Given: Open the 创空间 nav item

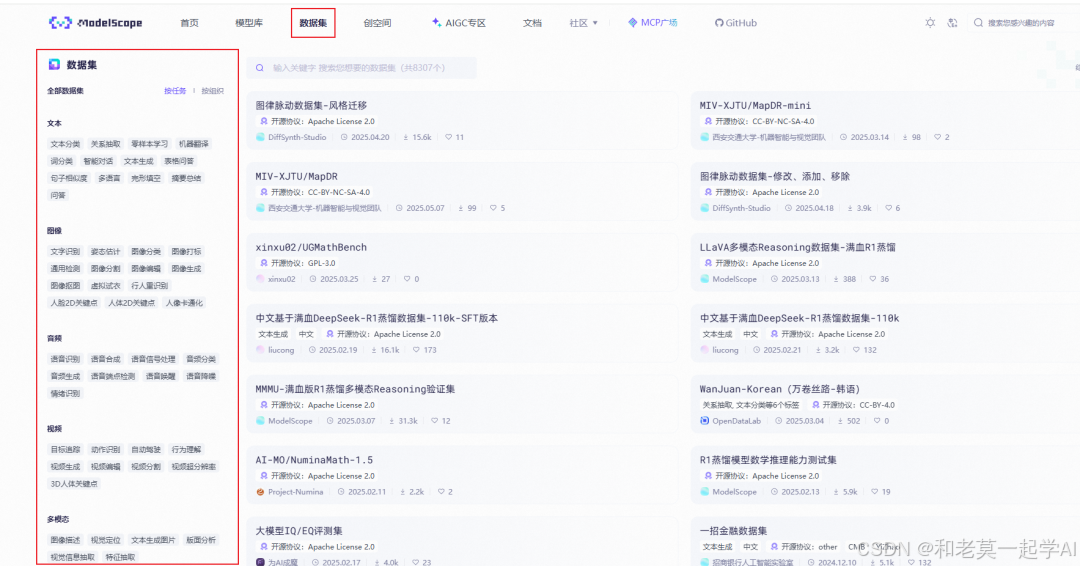Looking at the screenshot, I should pos(377,23).
